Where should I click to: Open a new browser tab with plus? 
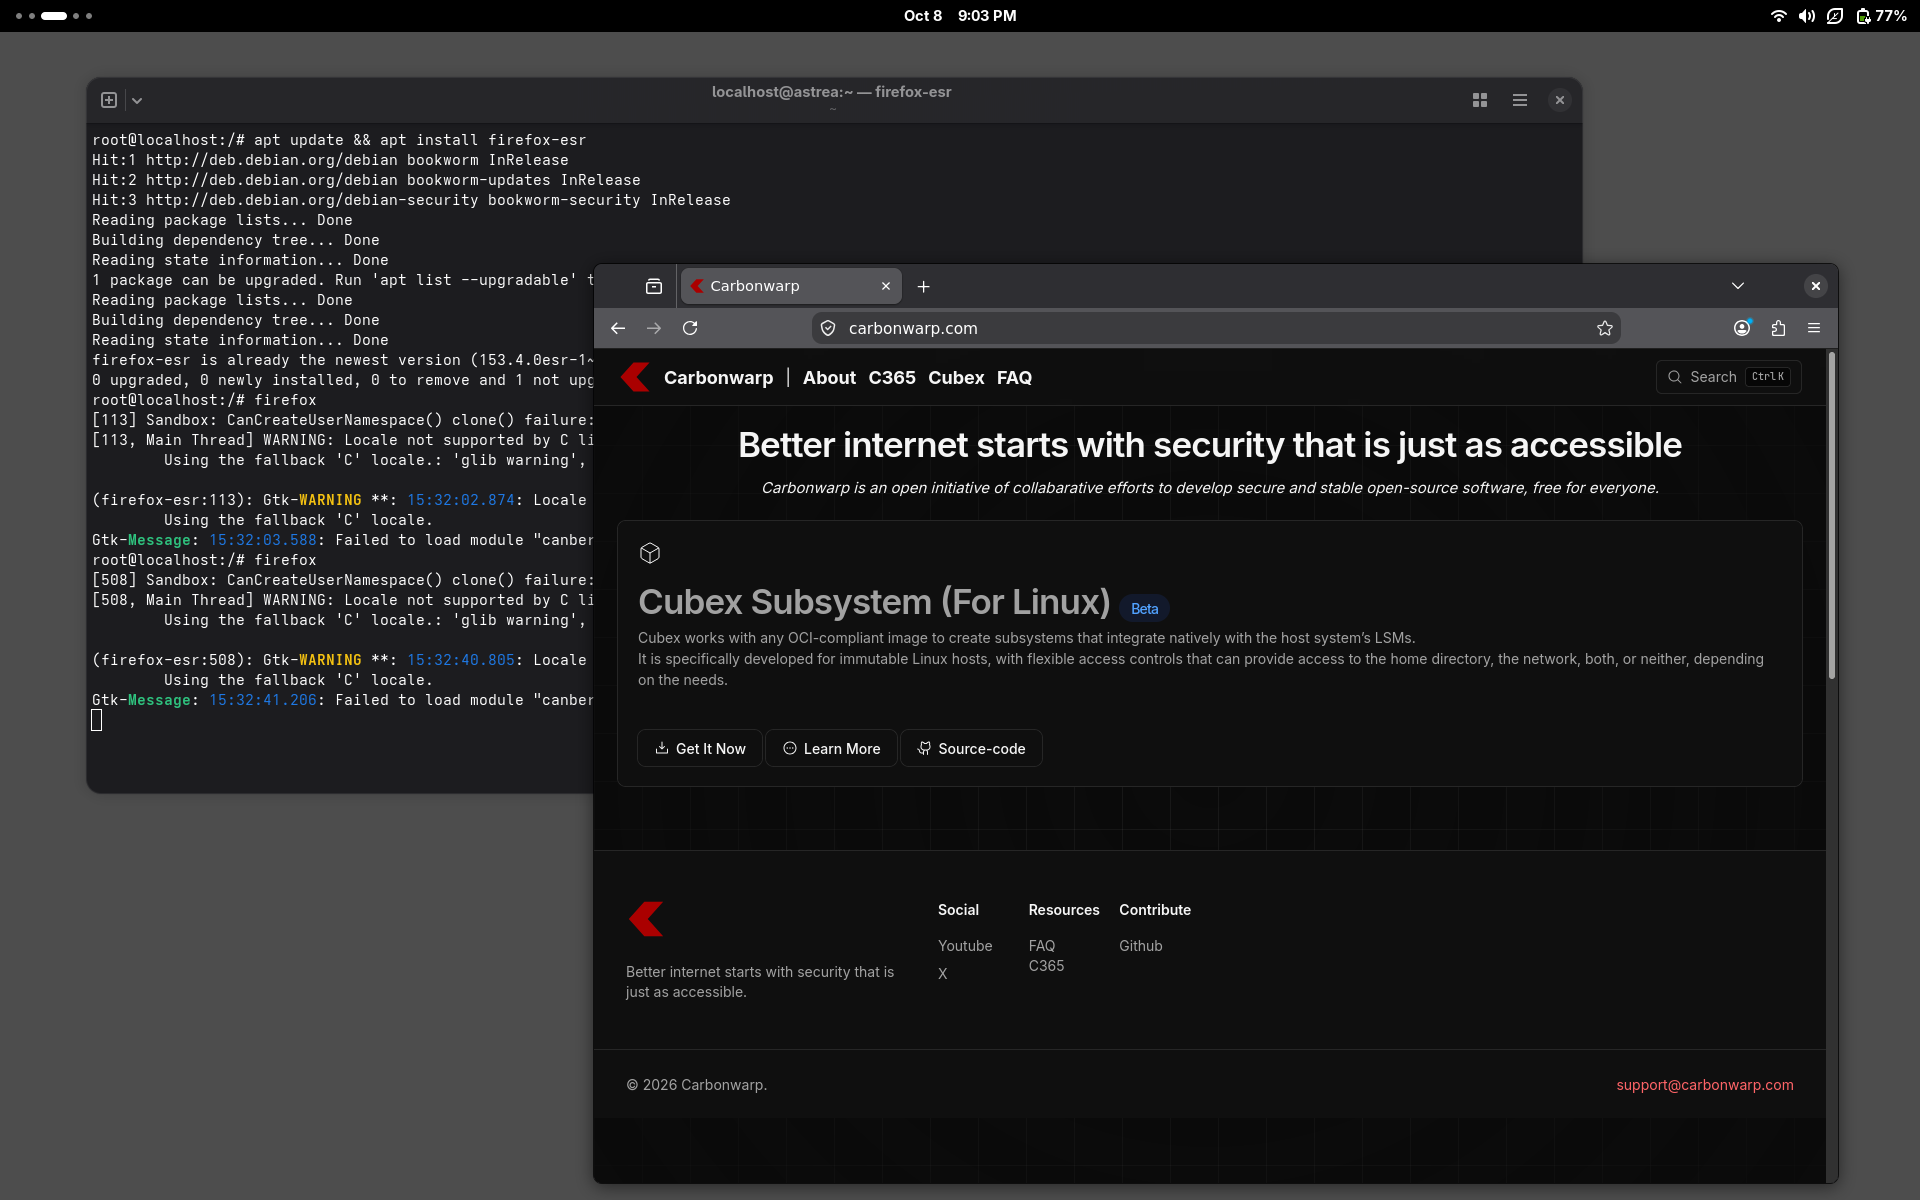(x=924, y=287)
